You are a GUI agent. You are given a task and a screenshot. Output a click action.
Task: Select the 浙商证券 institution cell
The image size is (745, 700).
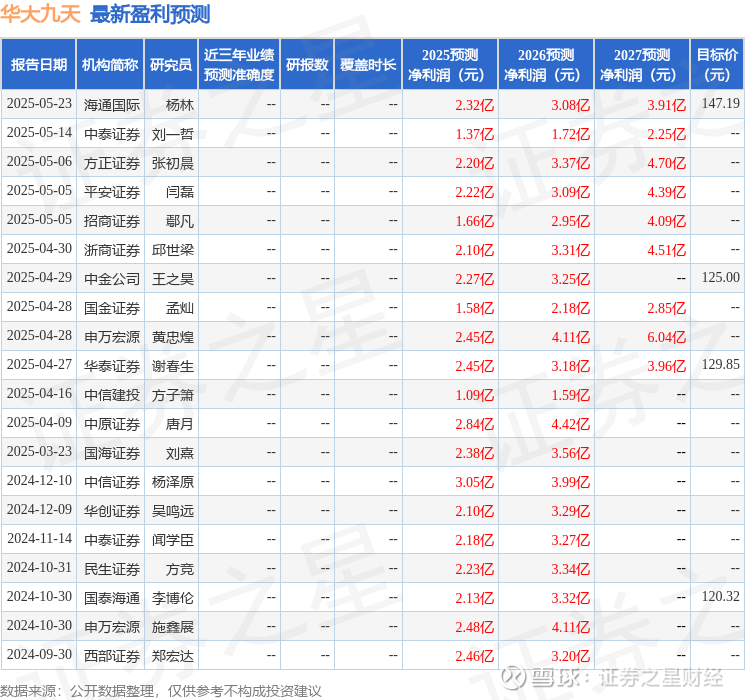(x=112, y=250)
